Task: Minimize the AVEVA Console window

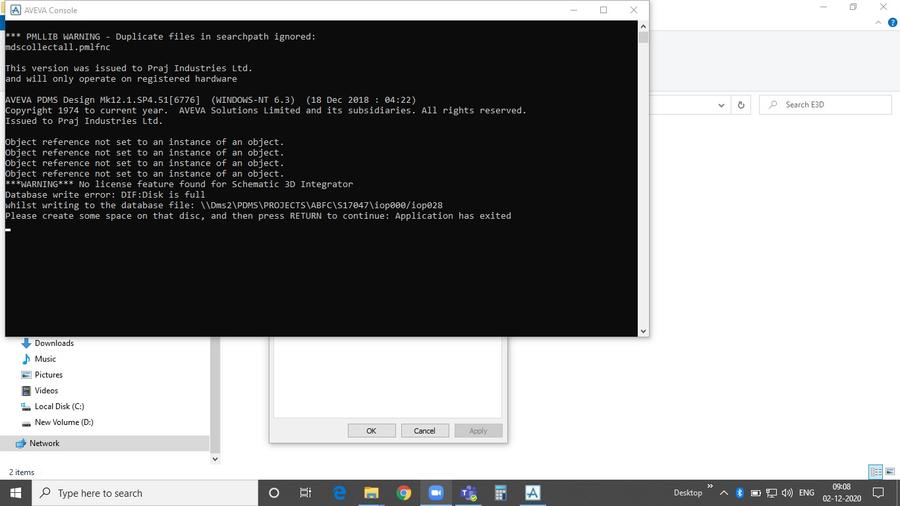Action: click(573, 10)
